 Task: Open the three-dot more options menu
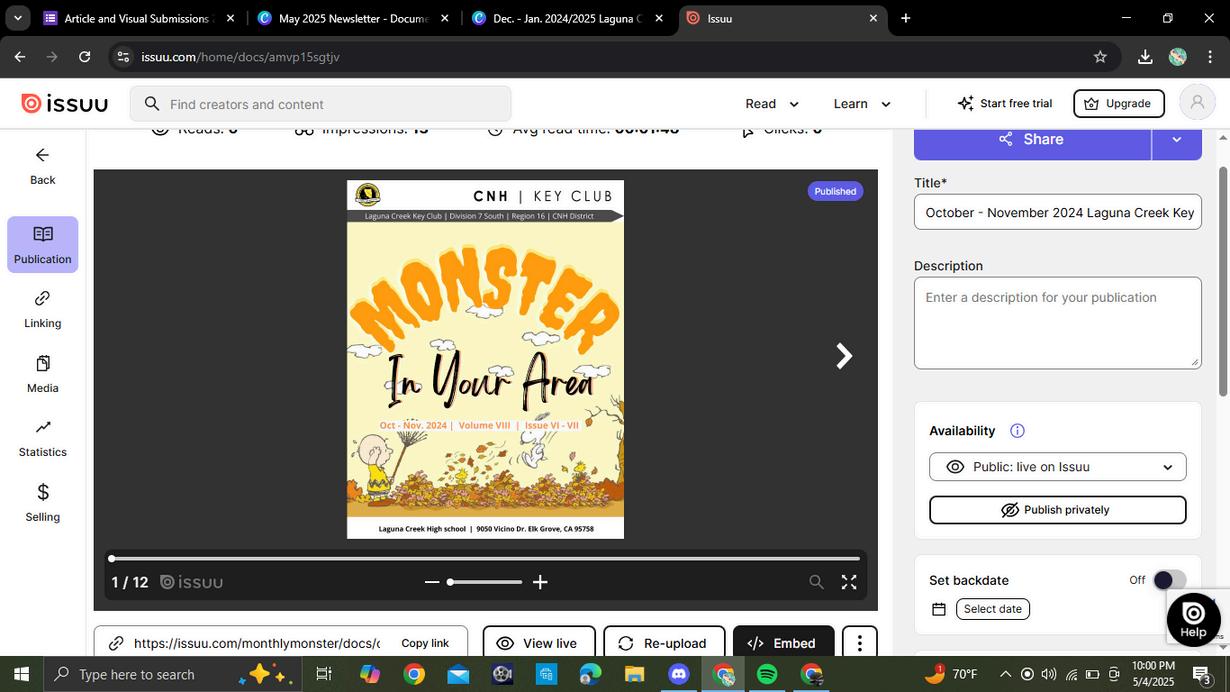(859, 643)
